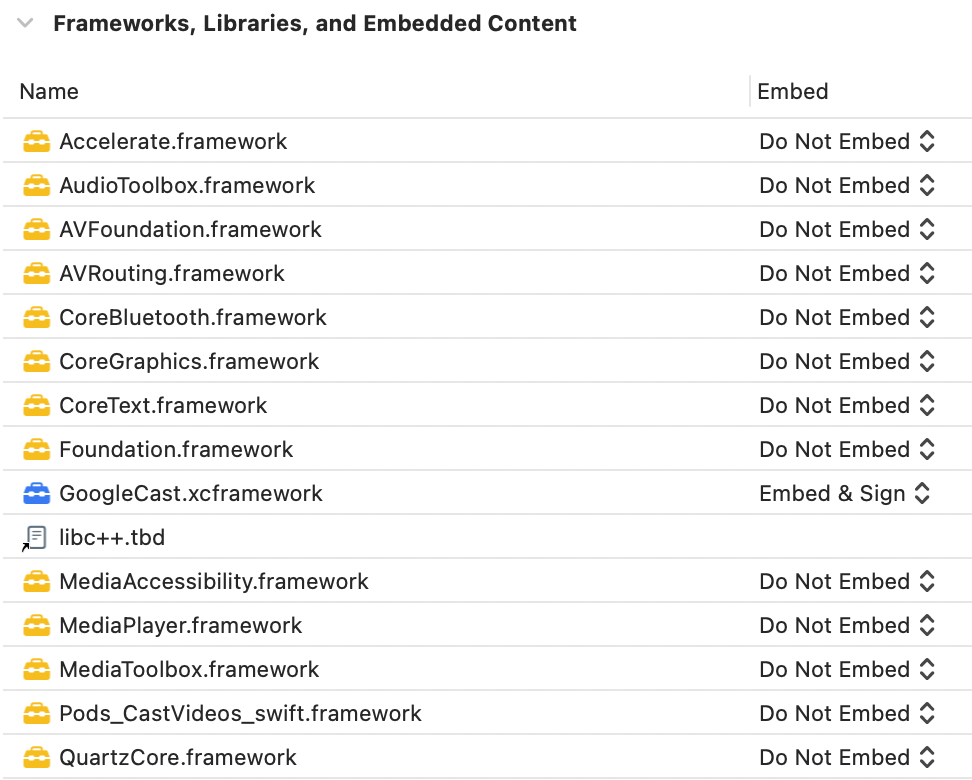Select the libc++.tbd library row

click(112, 538)
